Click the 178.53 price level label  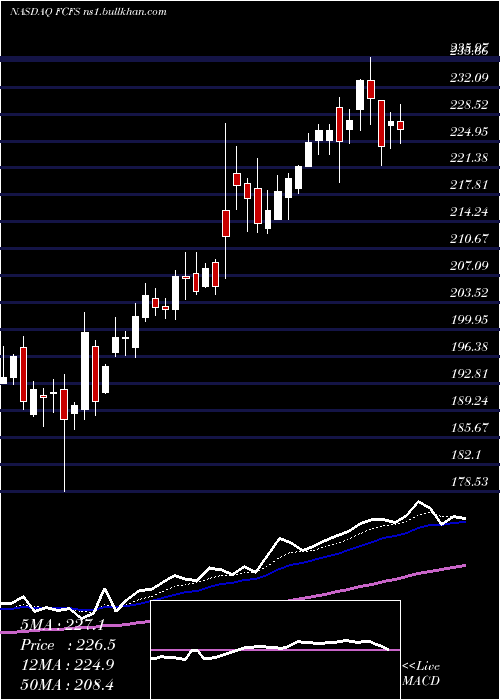(x=469, y=482)
